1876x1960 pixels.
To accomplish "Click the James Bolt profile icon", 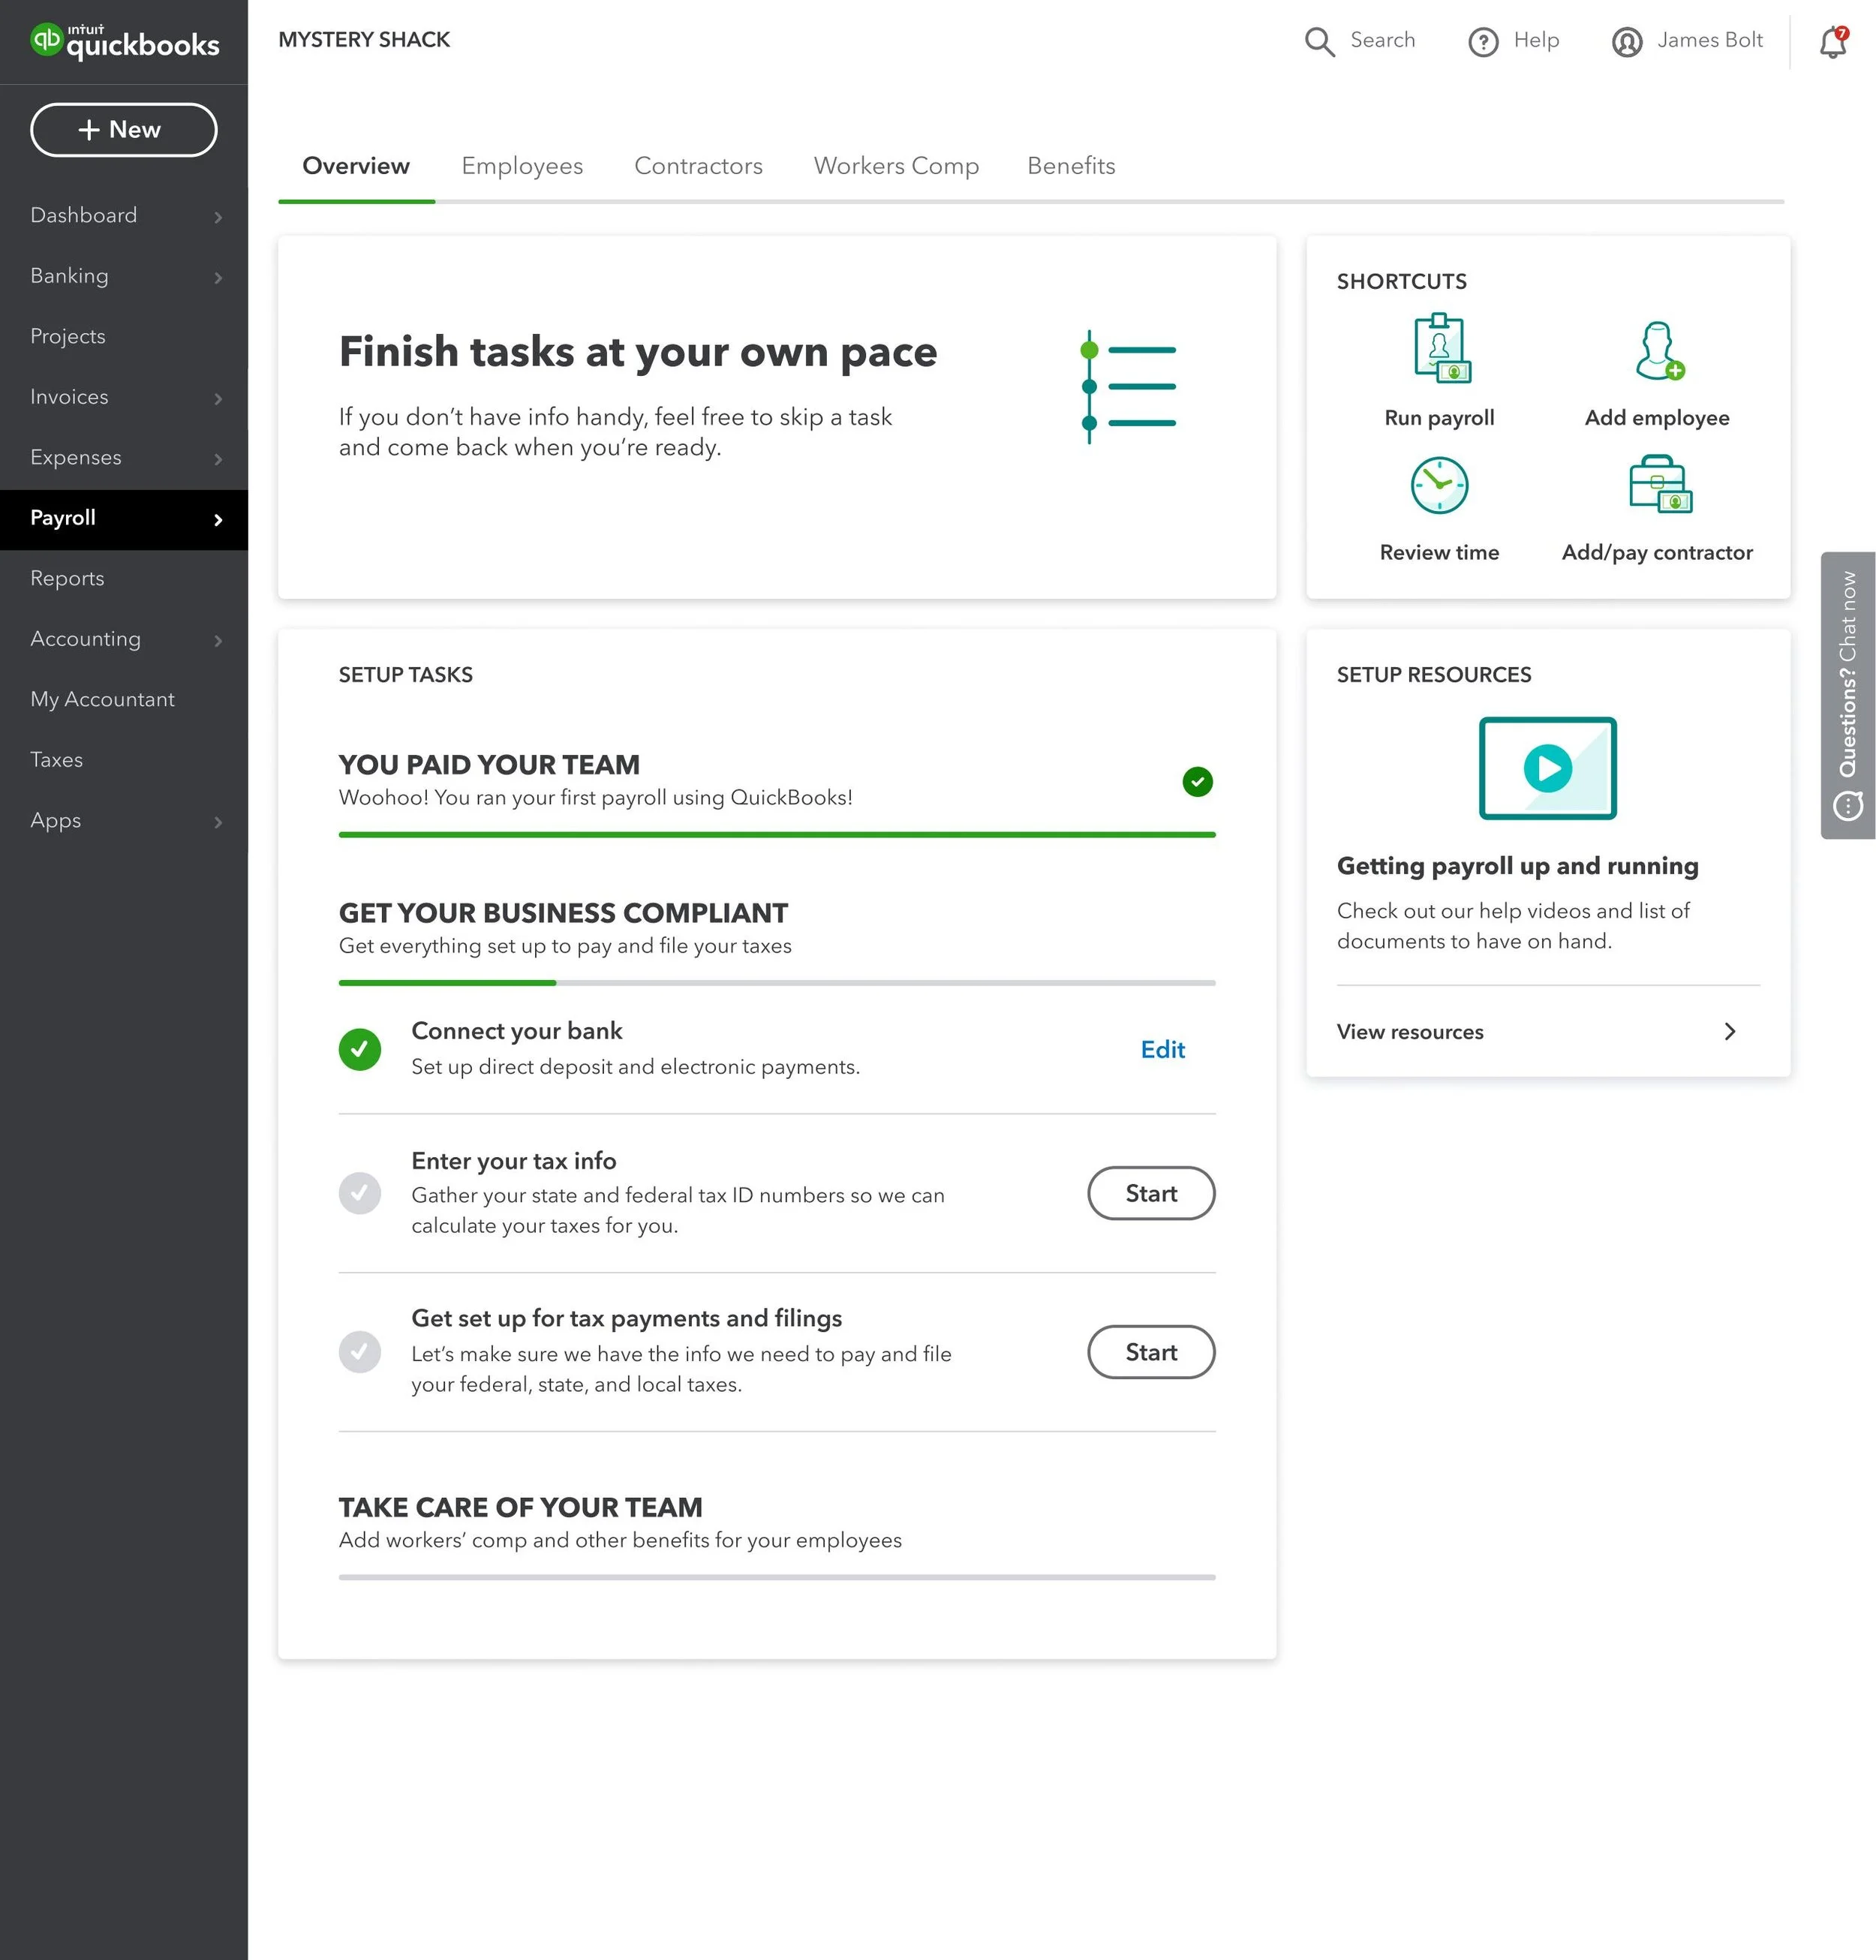I will (1626, 42).
